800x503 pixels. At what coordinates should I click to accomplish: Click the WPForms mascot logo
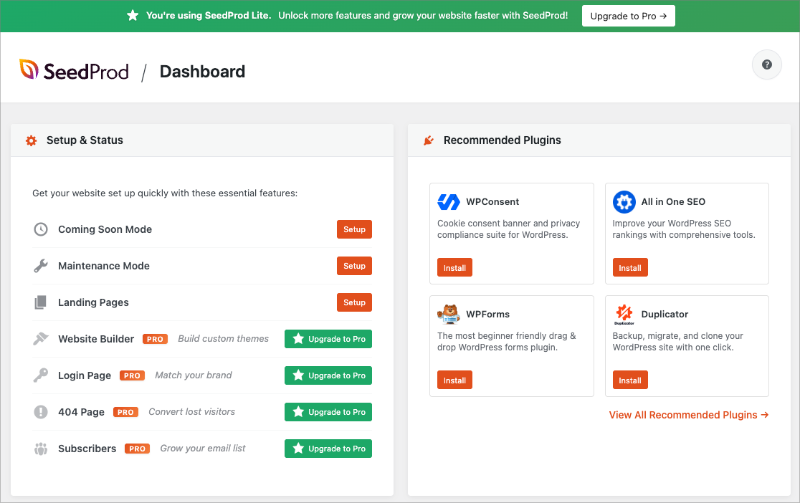point(448,314)
